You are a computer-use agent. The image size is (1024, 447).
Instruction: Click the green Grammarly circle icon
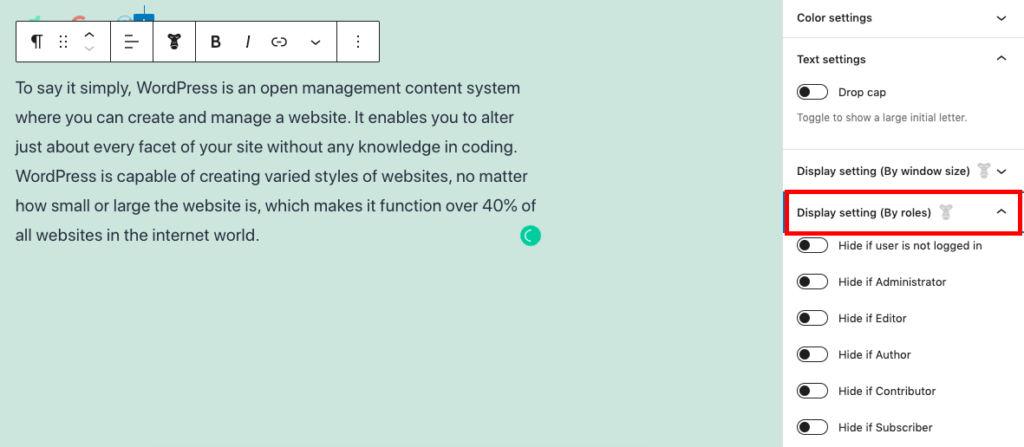[530, 235]
